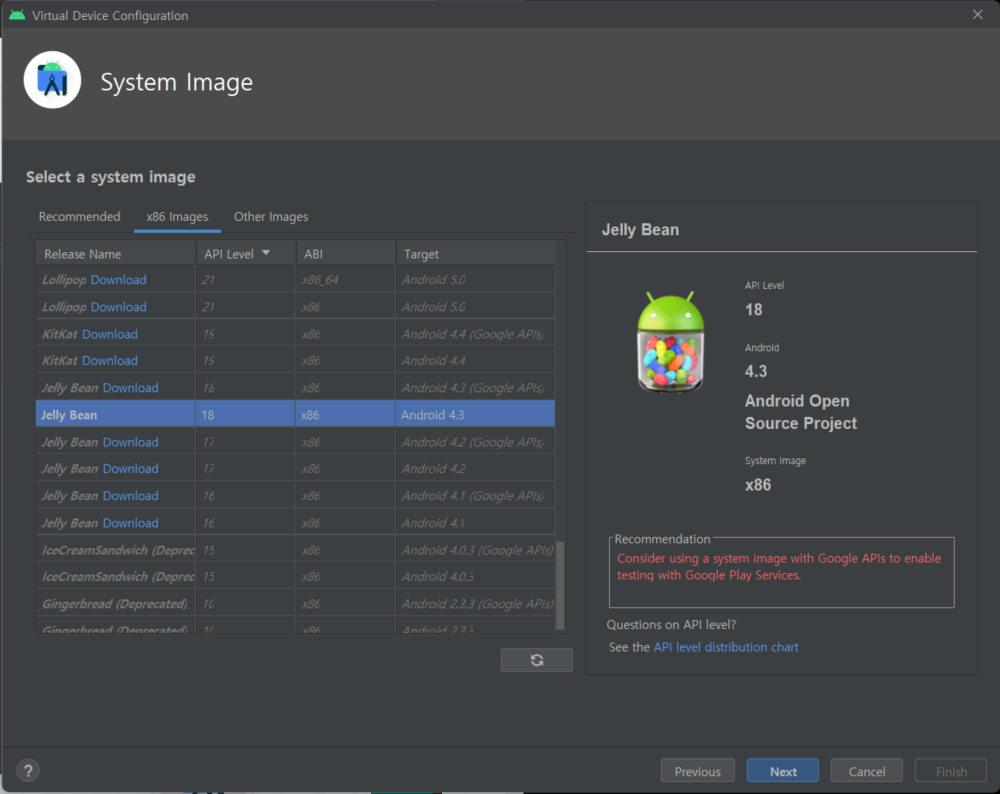1000x794 pixels.
Task: Click the Jelly Bean android jar image
Action: [x=670, y=341]
